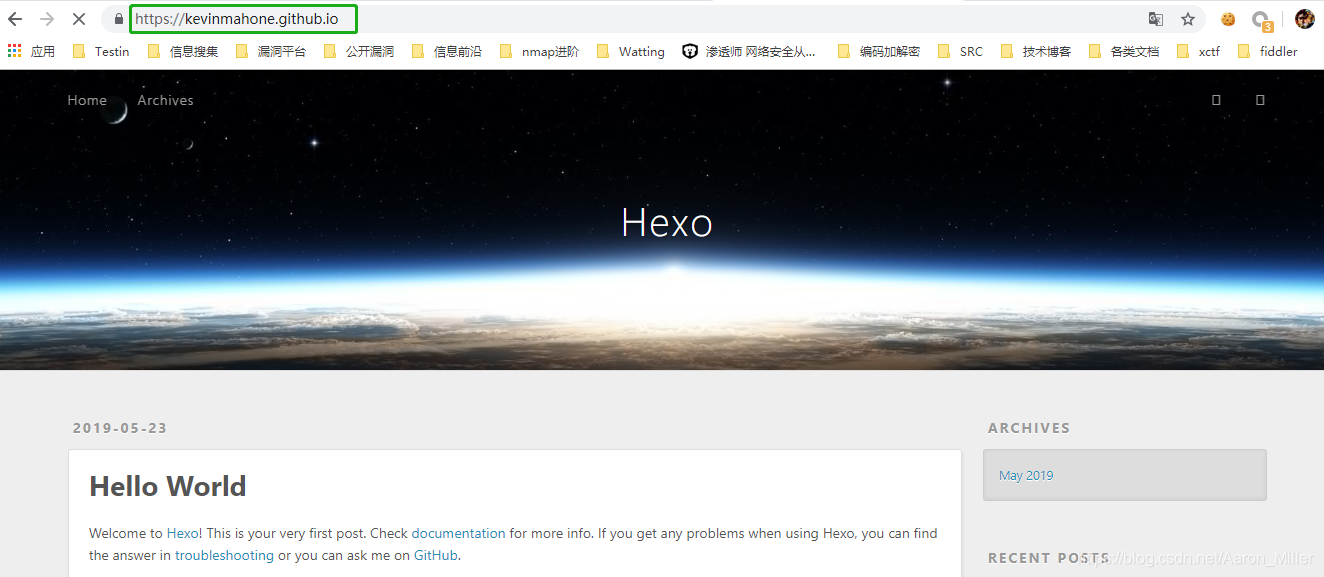The width and height of the screenshot is (1324, 577).
Task: Click the browser forward arrow
Action: pyautogui.click(x=47, y=19)
